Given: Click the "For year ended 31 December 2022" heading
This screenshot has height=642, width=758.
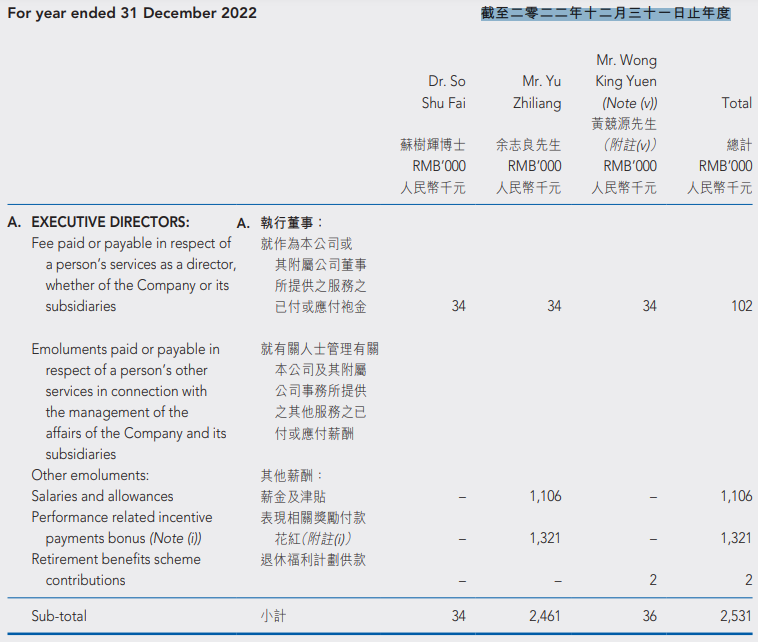Looking at the screenshot, I should (x=132, y=13).
